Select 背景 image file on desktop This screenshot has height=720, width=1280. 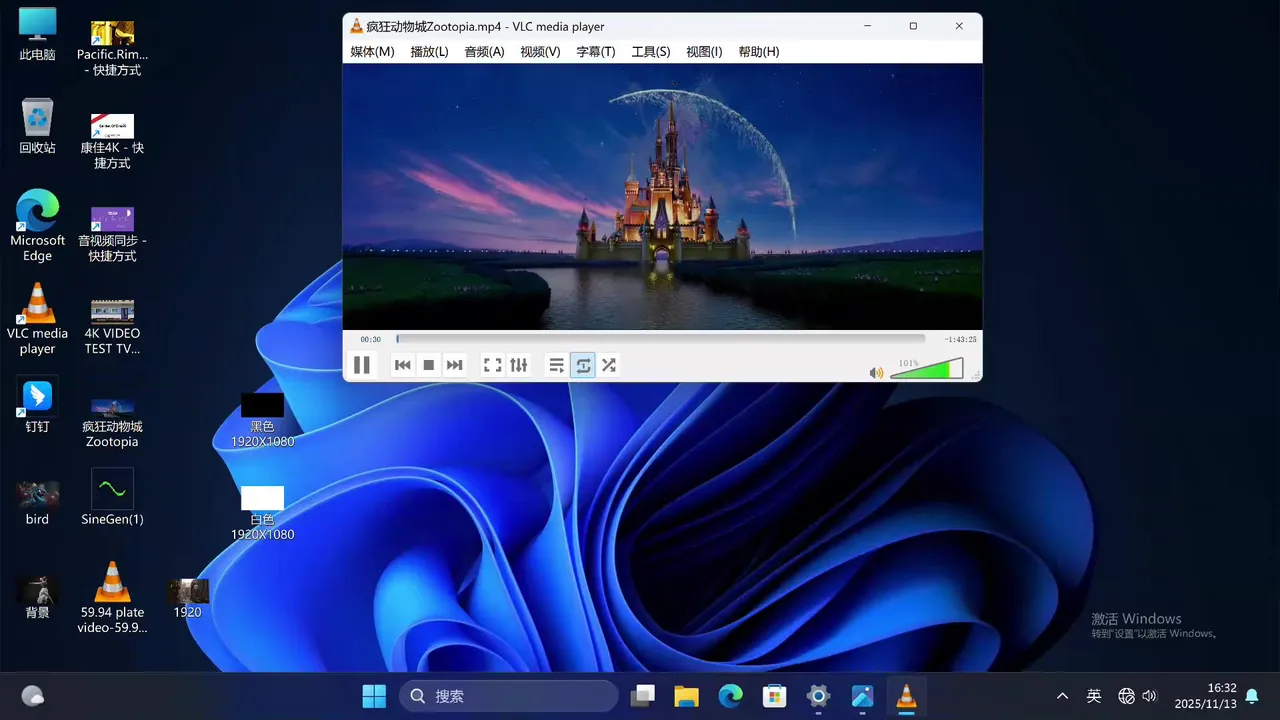coord(37,597)
